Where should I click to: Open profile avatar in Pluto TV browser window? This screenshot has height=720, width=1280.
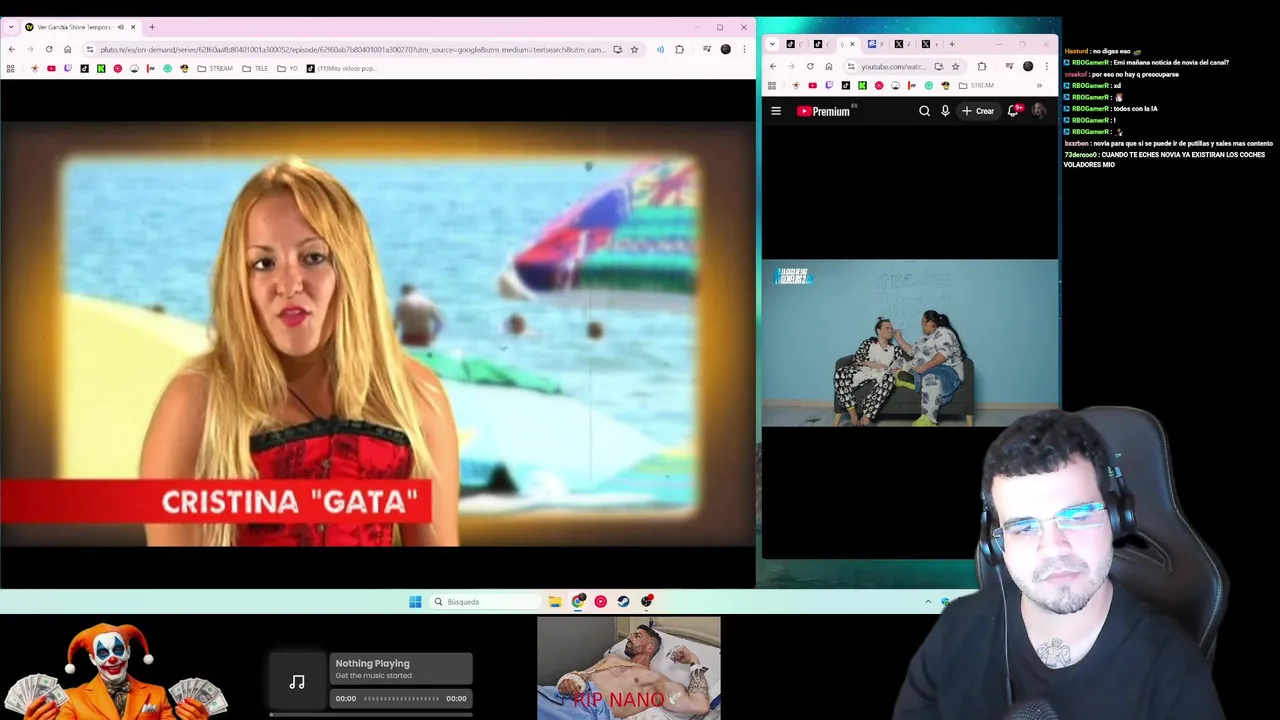pos(726,49)
